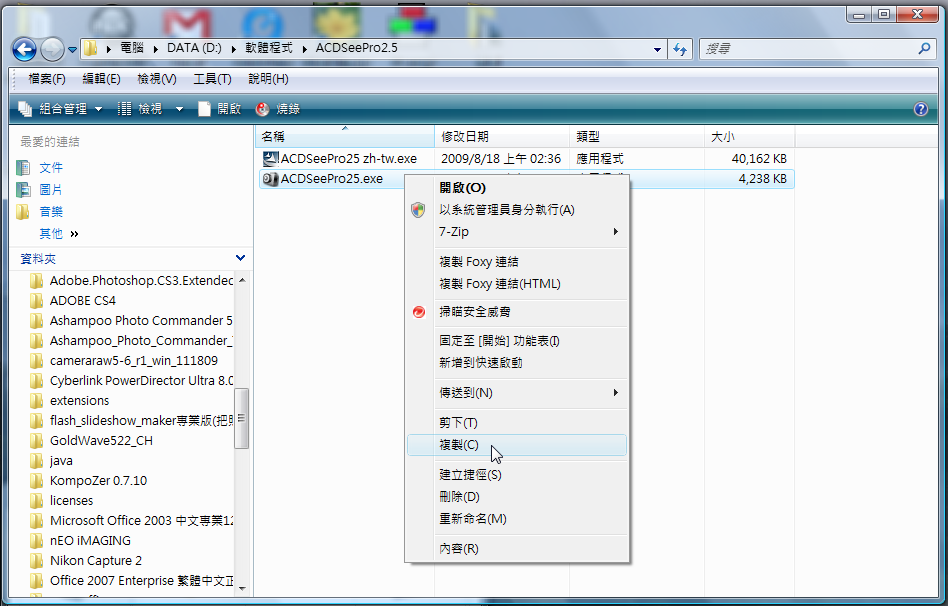Open the 編輯(E) menu
Viewport: 948px width, 606px height.
point(101,79)
